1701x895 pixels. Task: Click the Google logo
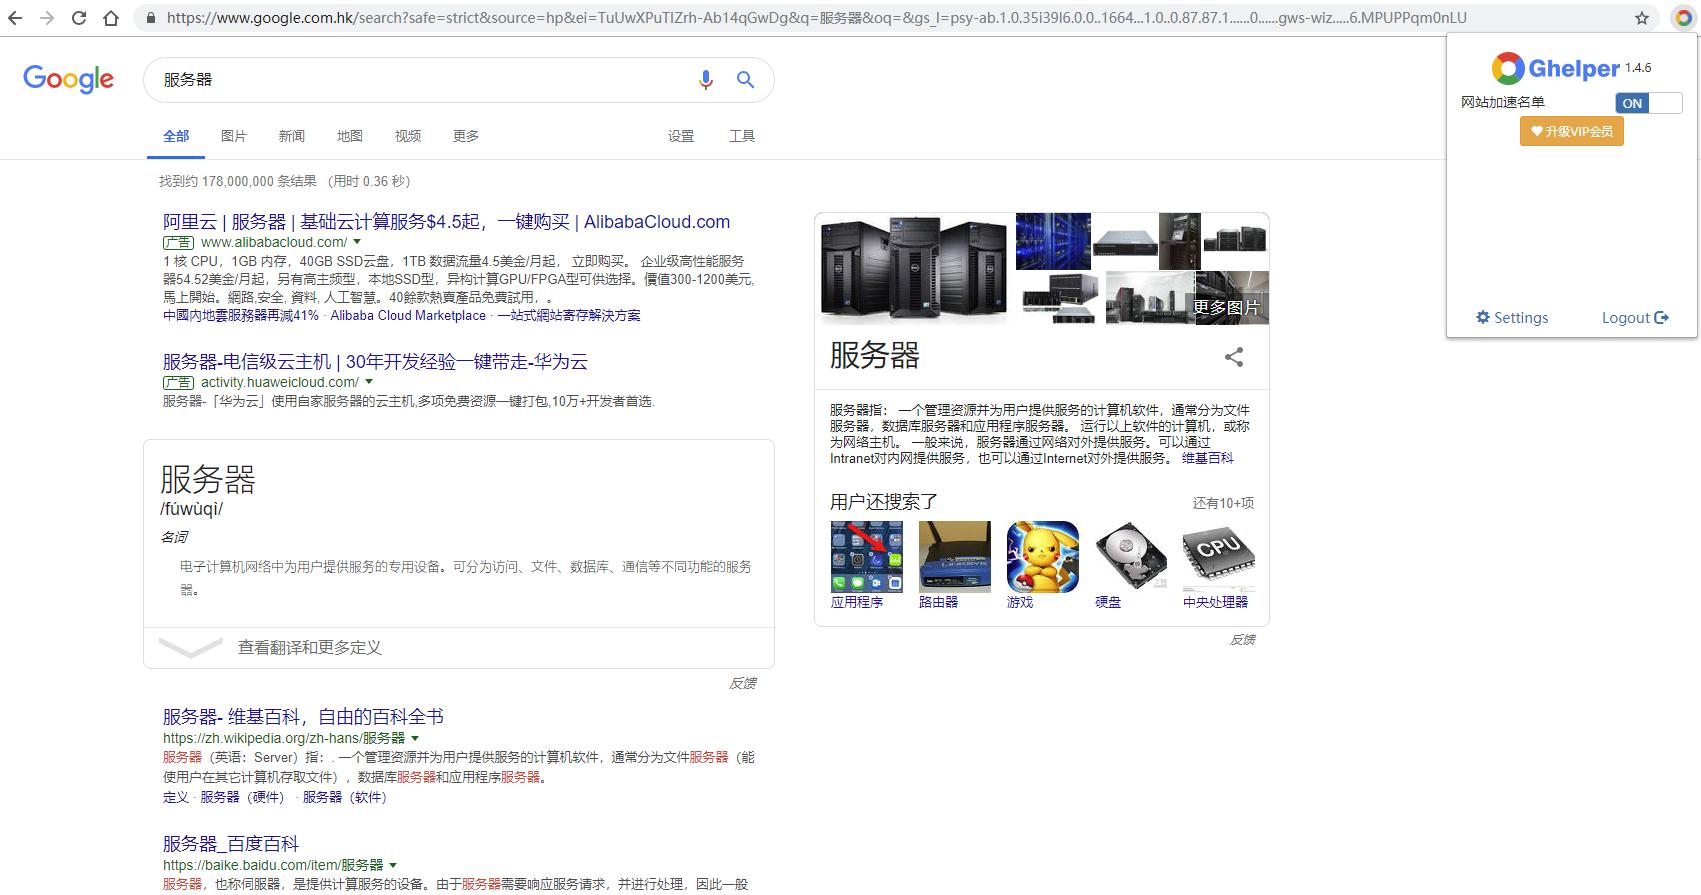68,79
